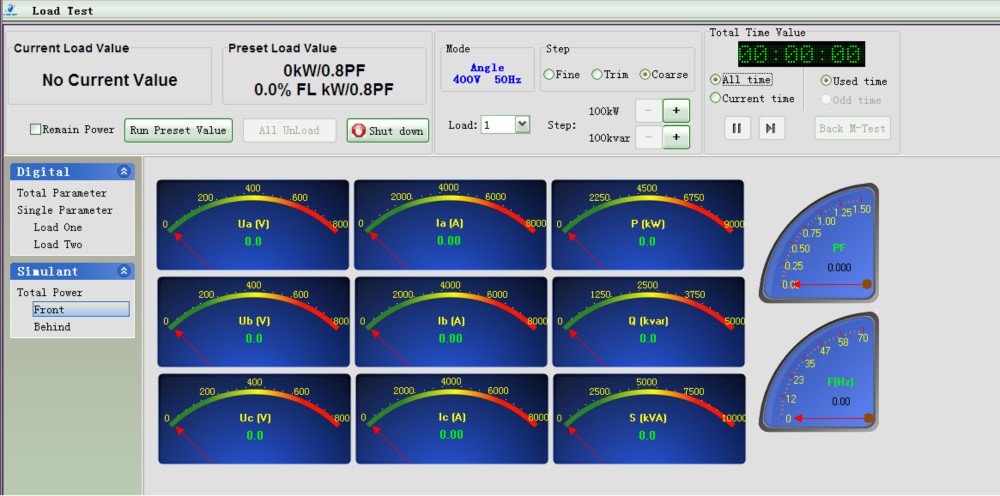Decrease the kvar step with minus button
The image size is (1000, 496).
coord(648,137)
